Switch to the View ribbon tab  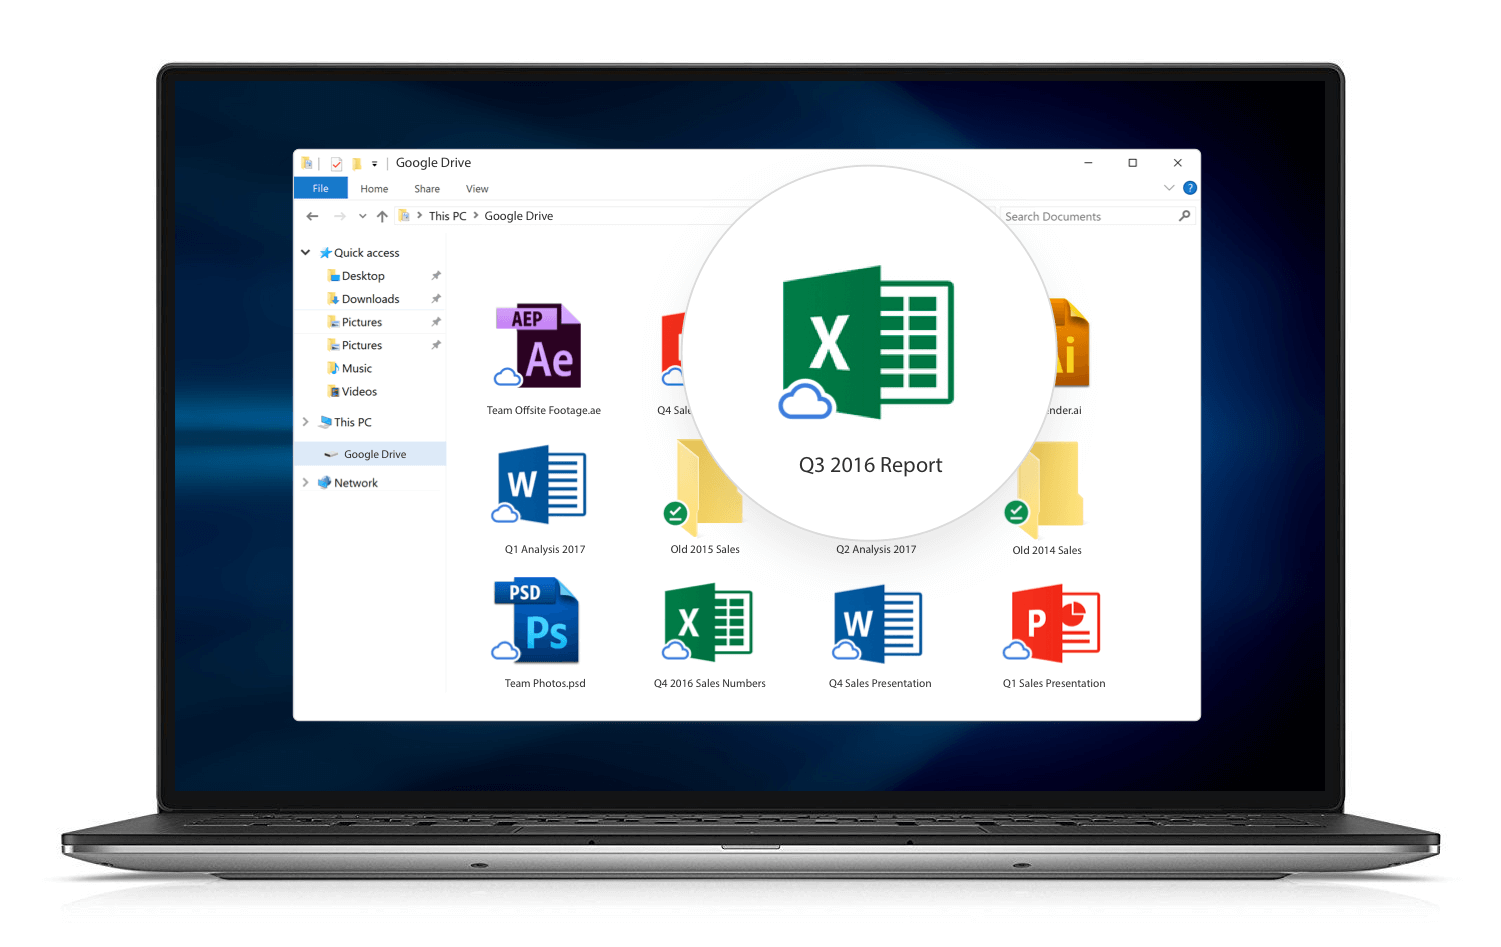click(x=477, y=188)
